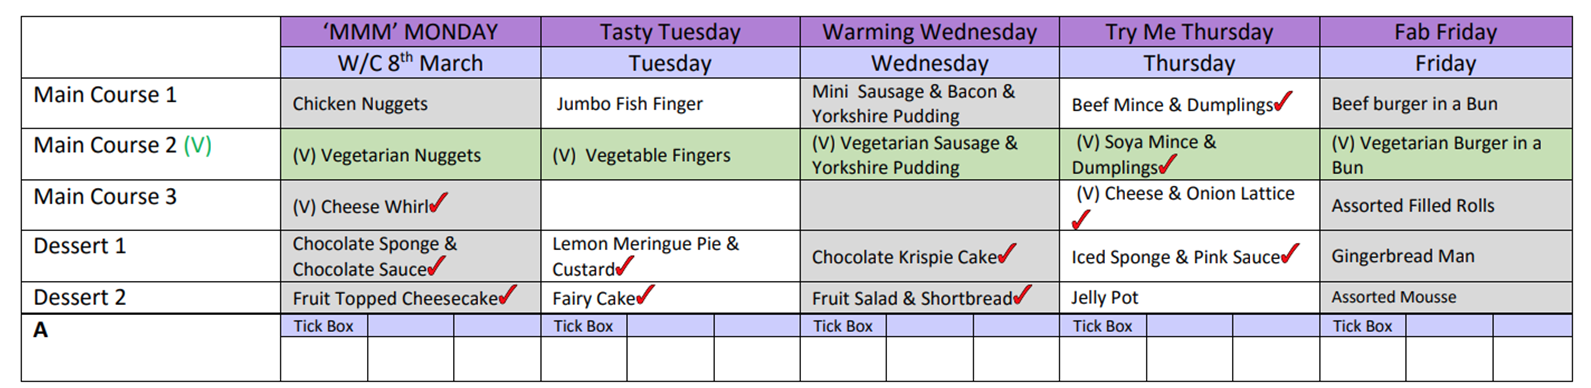Click the tick after Beef Mince & Dumplings
The width and height of the screenshot is (1591, 388).
point(1283,101)
